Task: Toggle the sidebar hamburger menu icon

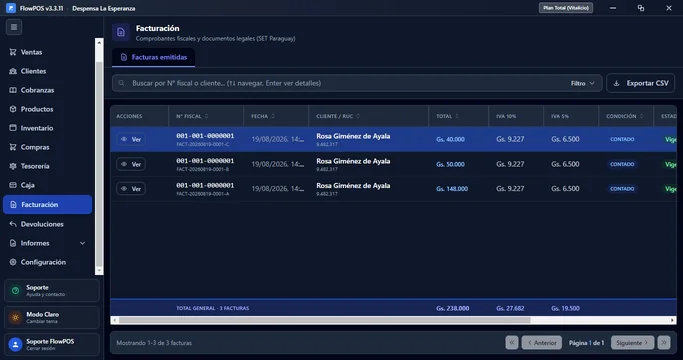Action: pos(14,27)
